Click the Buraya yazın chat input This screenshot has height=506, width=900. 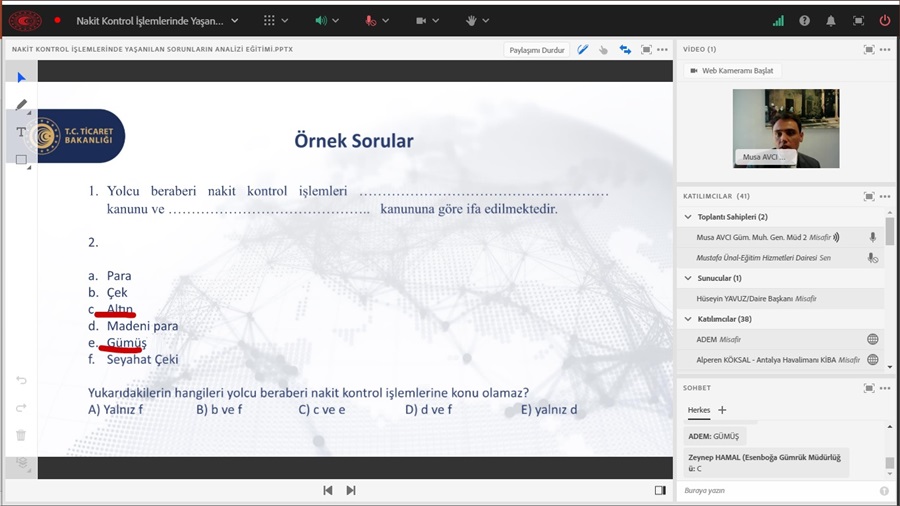[775, 491]
